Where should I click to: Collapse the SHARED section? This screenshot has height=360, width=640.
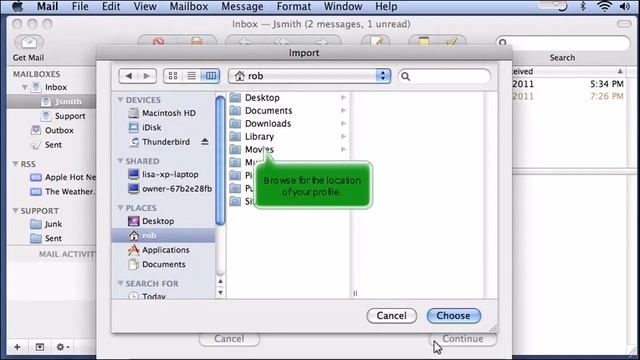tap(120, 161)
